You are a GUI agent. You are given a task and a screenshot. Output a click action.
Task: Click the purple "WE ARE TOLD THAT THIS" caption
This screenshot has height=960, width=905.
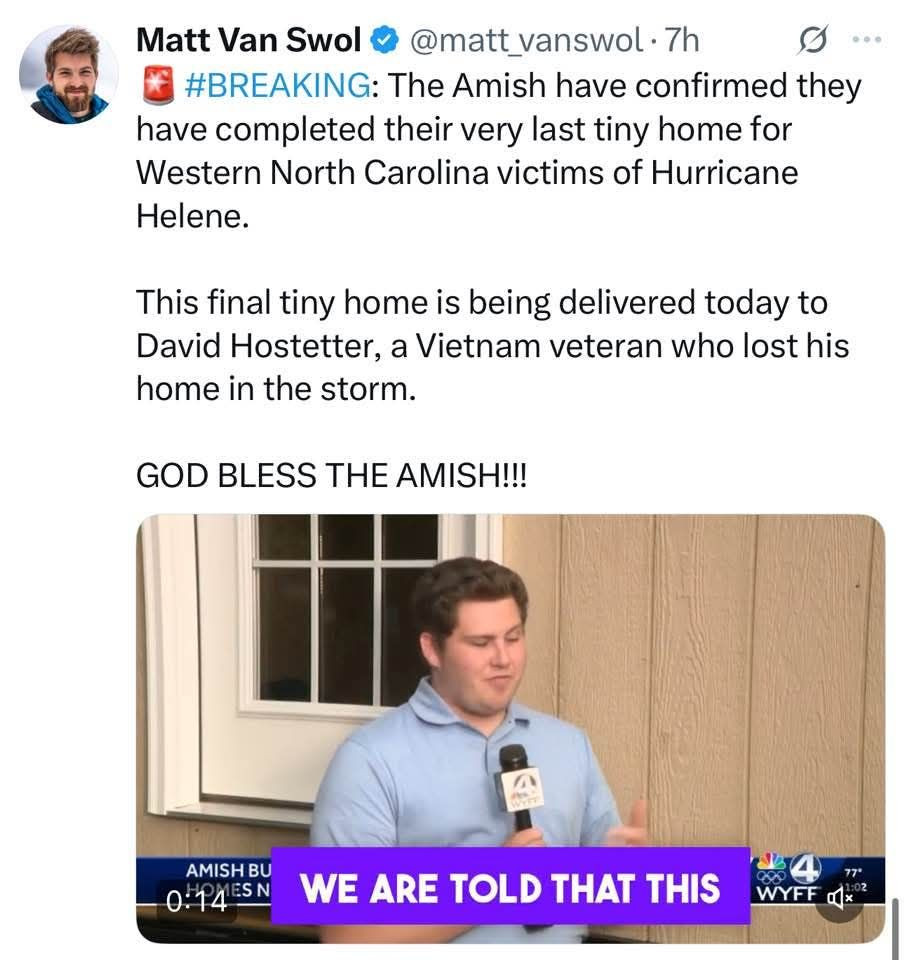point(510,887)
